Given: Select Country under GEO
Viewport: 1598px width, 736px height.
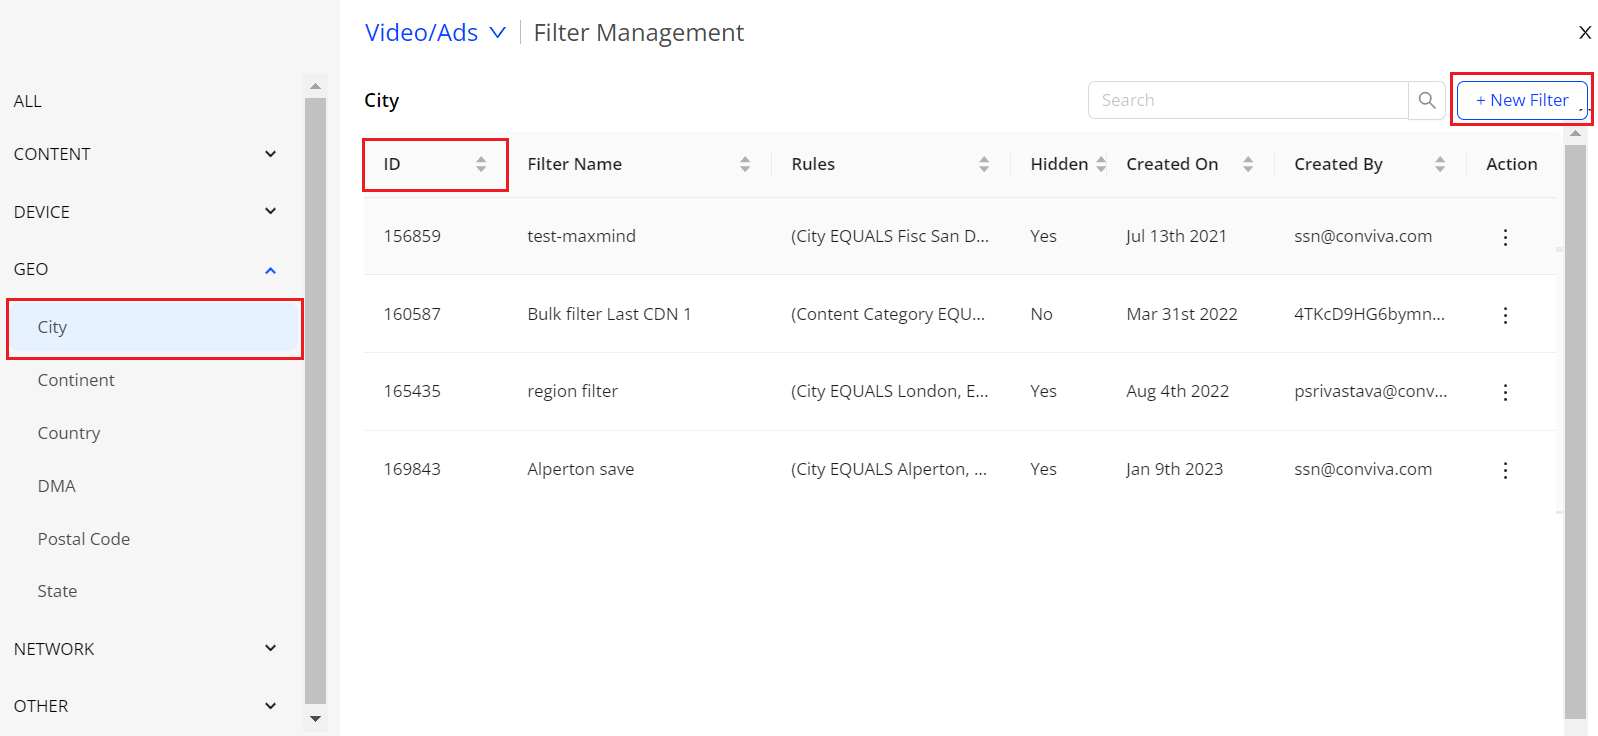Looking at the screenshot, I should 69,433.
